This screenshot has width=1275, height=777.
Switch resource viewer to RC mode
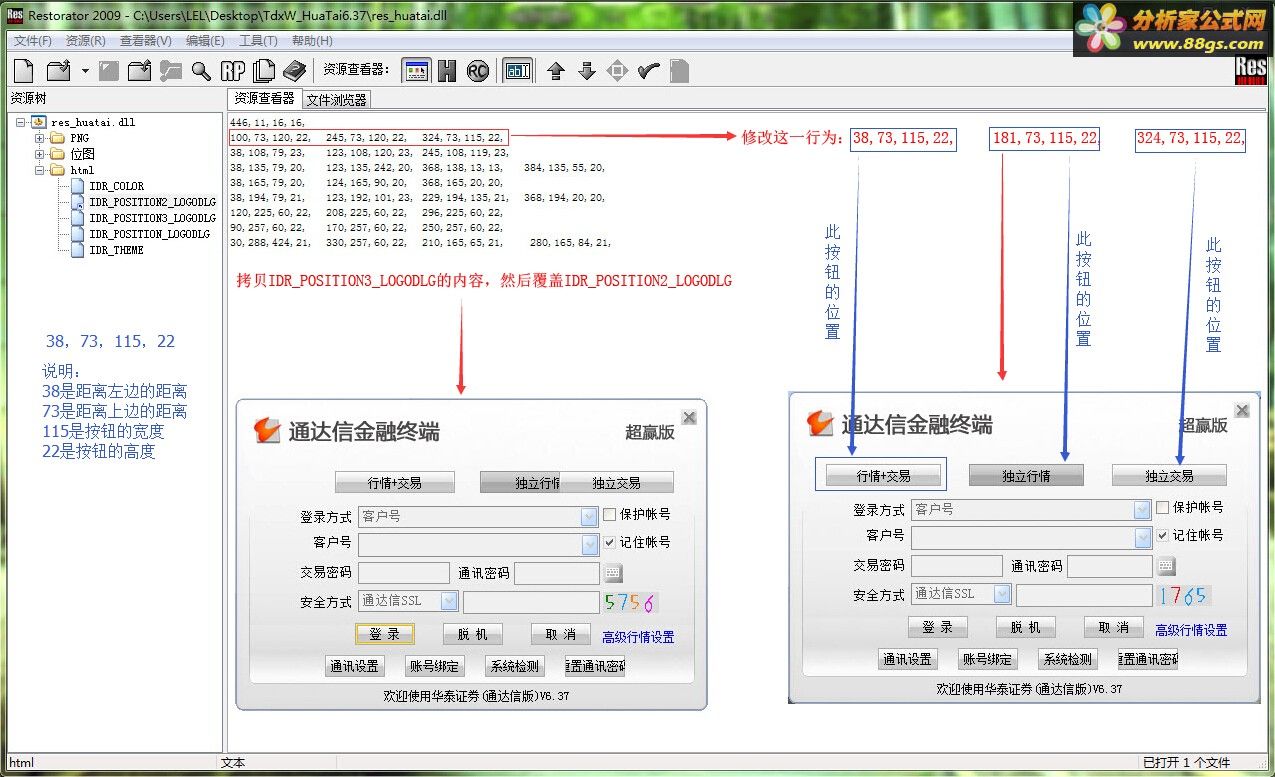pyautogui.click(x=478, y=71)
